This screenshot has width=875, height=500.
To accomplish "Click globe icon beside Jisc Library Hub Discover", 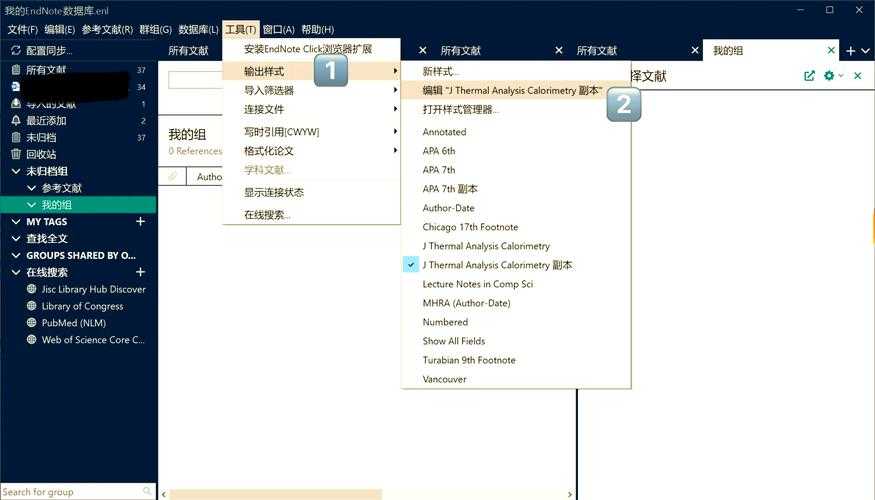I will pos(32,289).
